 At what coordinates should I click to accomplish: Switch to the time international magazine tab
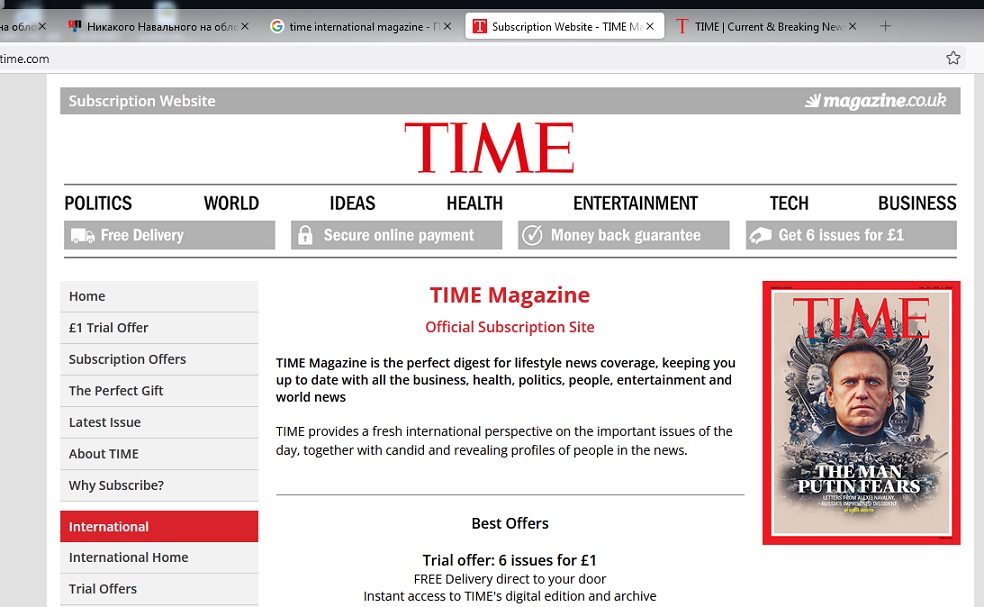tap(361, 26)
